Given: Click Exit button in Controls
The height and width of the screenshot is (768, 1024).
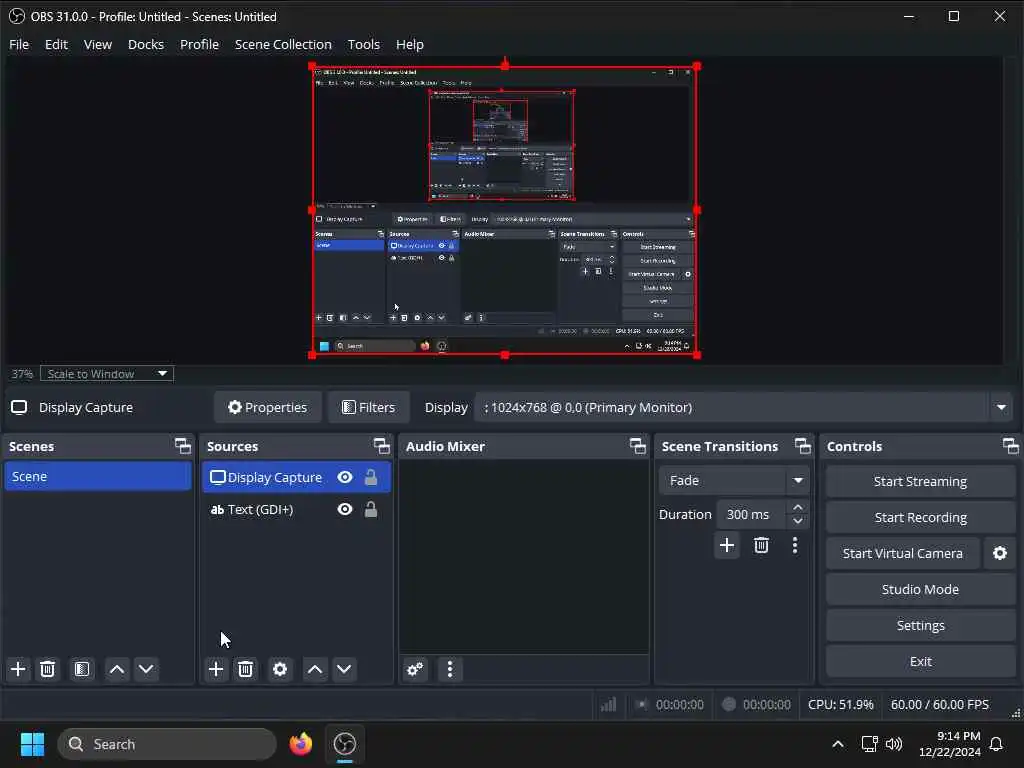Looking at the screenshot, I should (x=920, y=662).
